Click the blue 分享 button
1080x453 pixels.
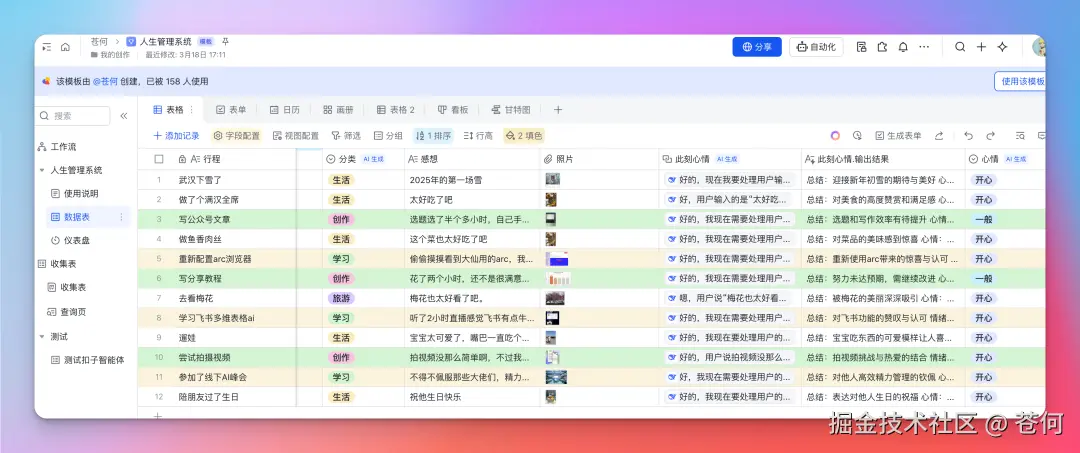[x=757, y=47]
